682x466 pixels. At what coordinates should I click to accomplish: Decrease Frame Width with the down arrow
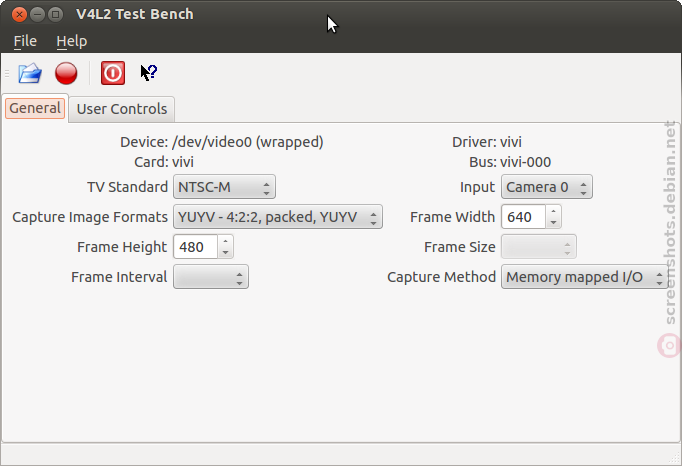[x=553, y=222]
